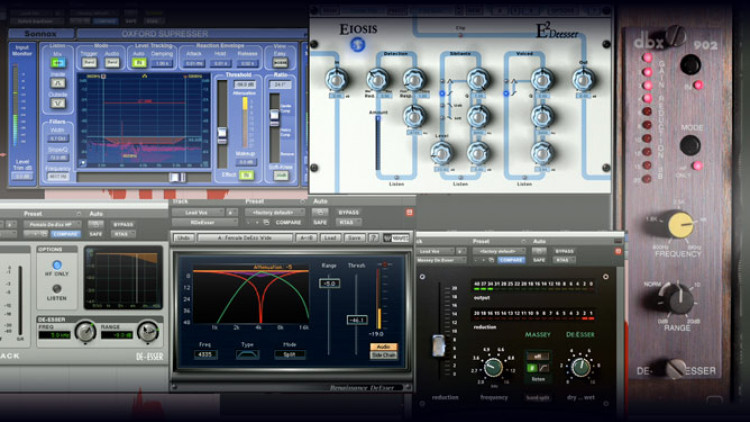Toggle Listen option in DigiRack De-Esser
The image size is (750, 422).
pos(56,289)
